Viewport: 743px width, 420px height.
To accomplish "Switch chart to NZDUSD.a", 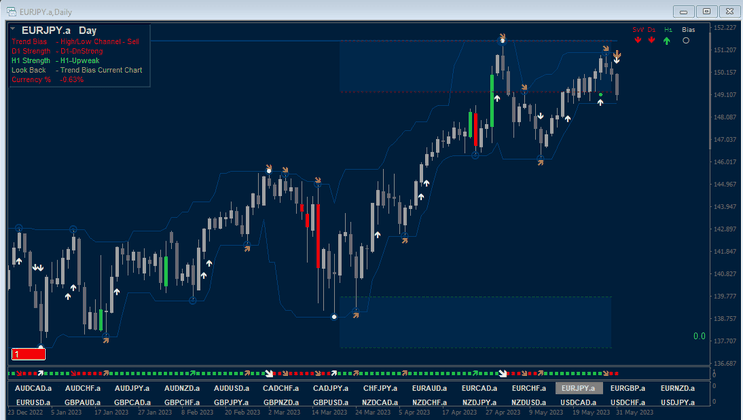I will (529, 402).
